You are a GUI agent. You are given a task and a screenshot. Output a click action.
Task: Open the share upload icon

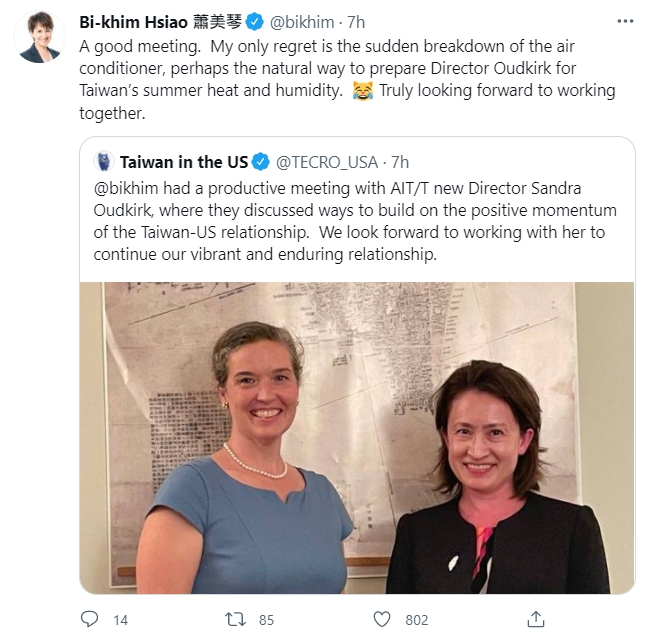(536, 619)
